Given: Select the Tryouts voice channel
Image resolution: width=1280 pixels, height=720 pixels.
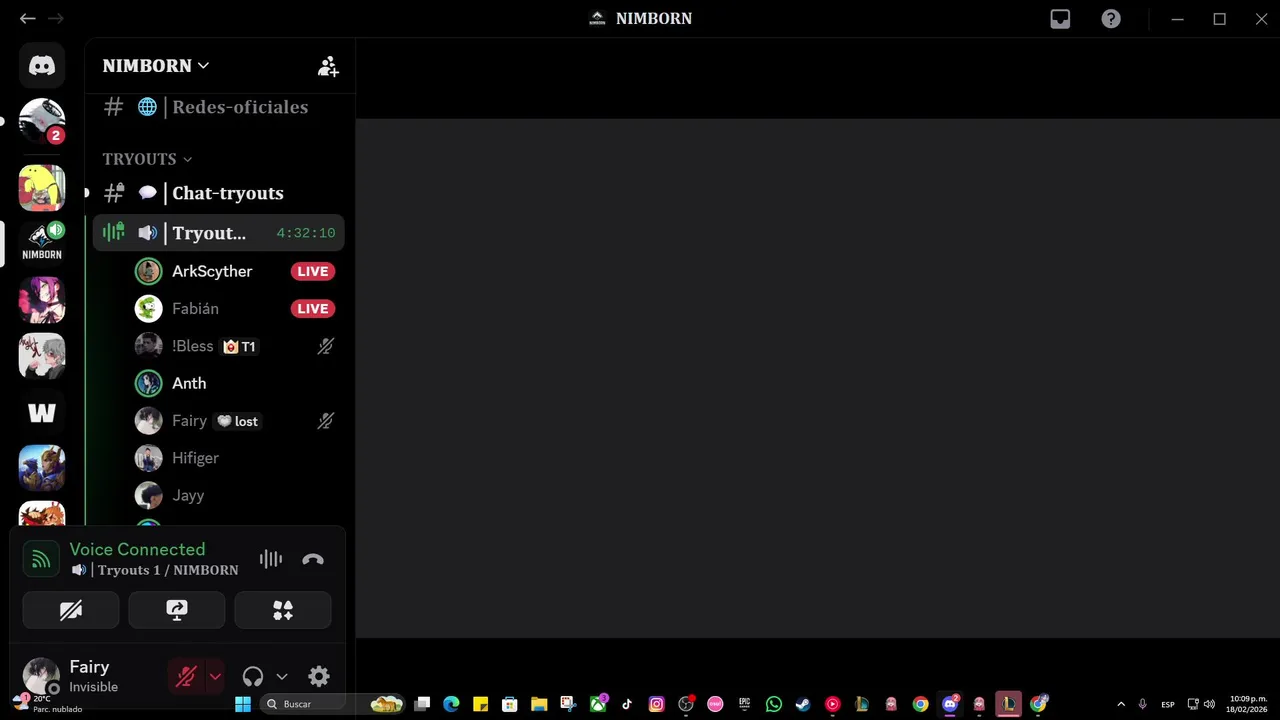Looking at the screenshot, I should pyautogui.click(x=218, y=233).
